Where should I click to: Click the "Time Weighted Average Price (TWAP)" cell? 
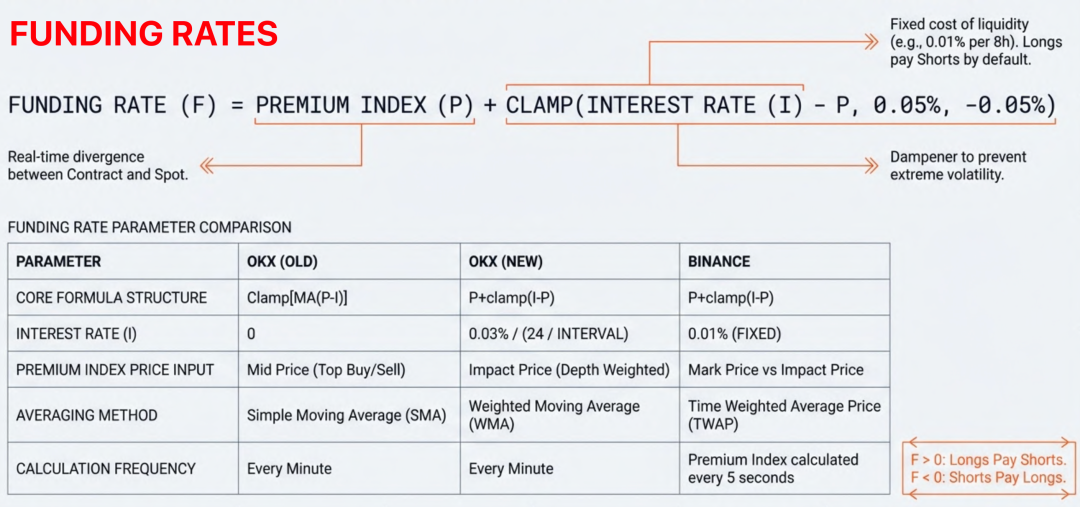(784, 415)
